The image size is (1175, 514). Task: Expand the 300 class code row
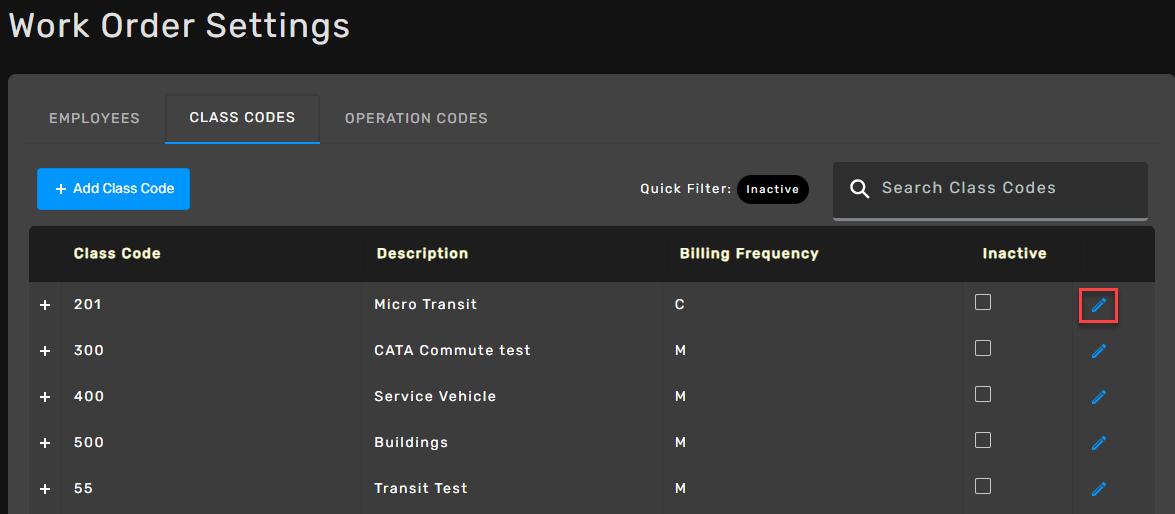[x=45, y=351]
